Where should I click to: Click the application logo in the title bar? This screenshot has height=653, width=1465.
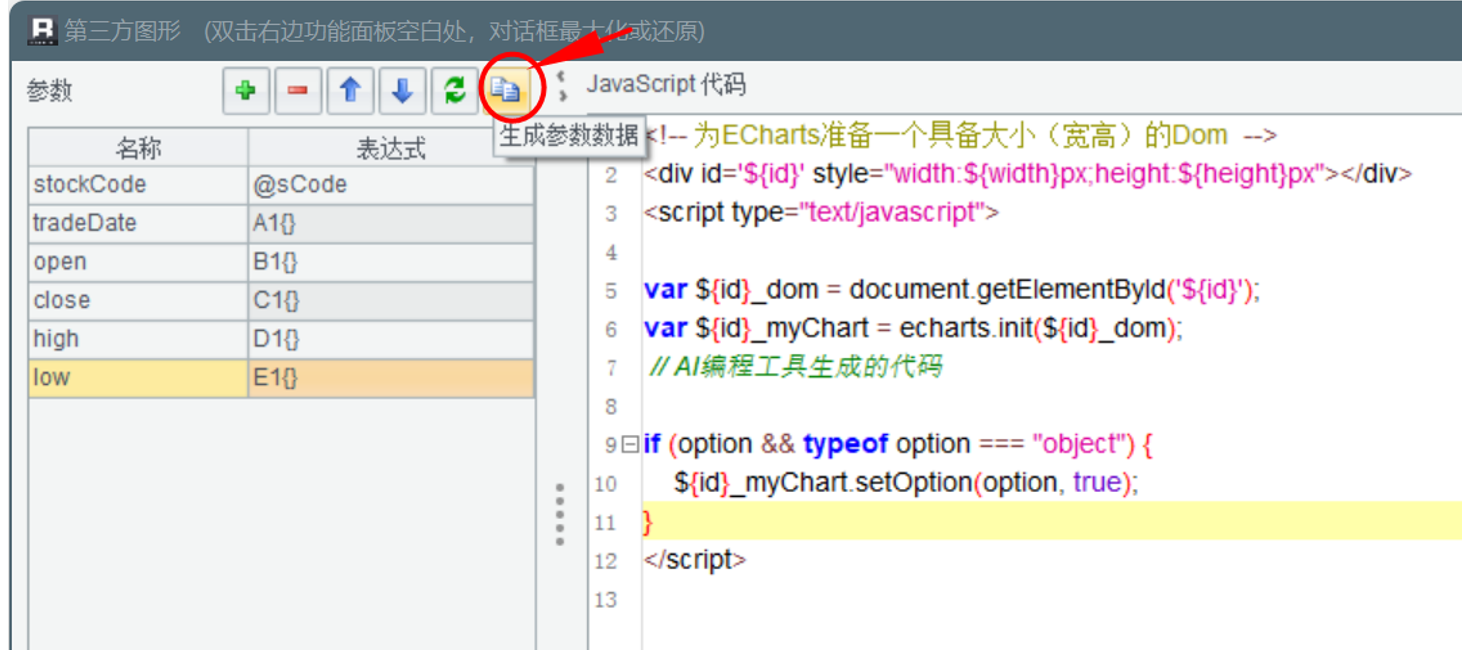point(42,31)
